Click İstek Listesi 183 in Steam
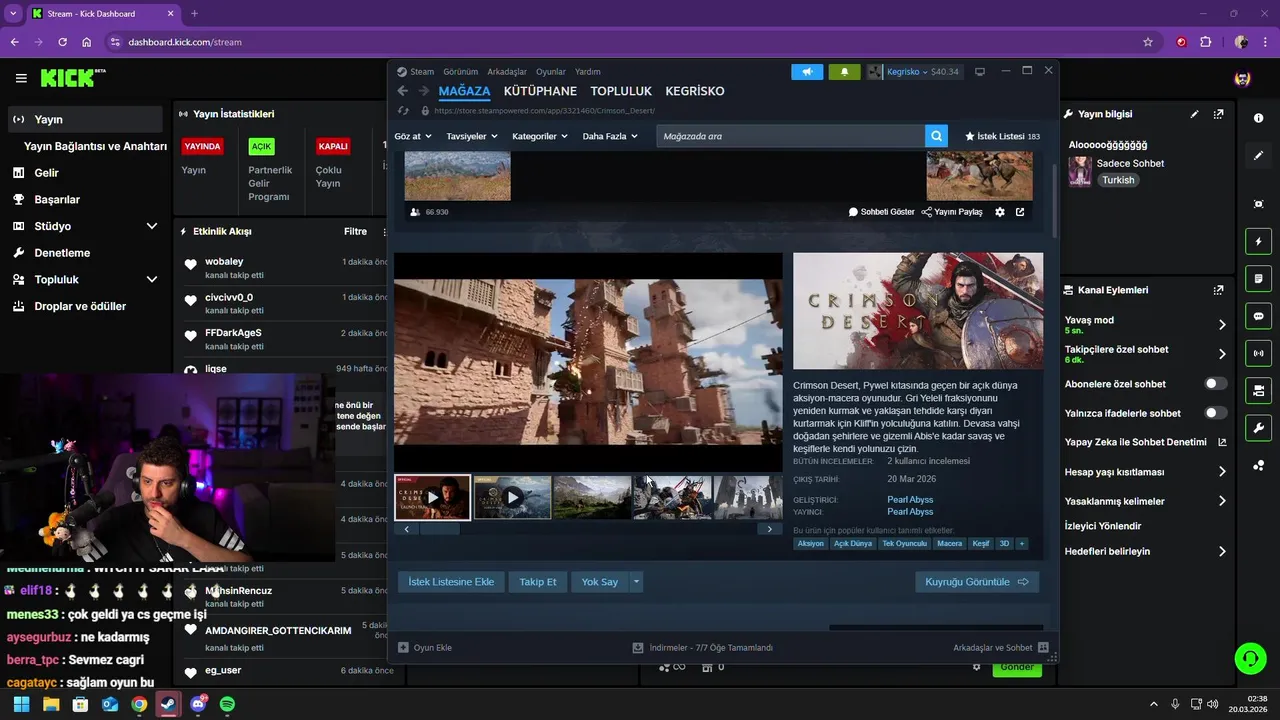1280x720 pixels. tap(1002, 136)
